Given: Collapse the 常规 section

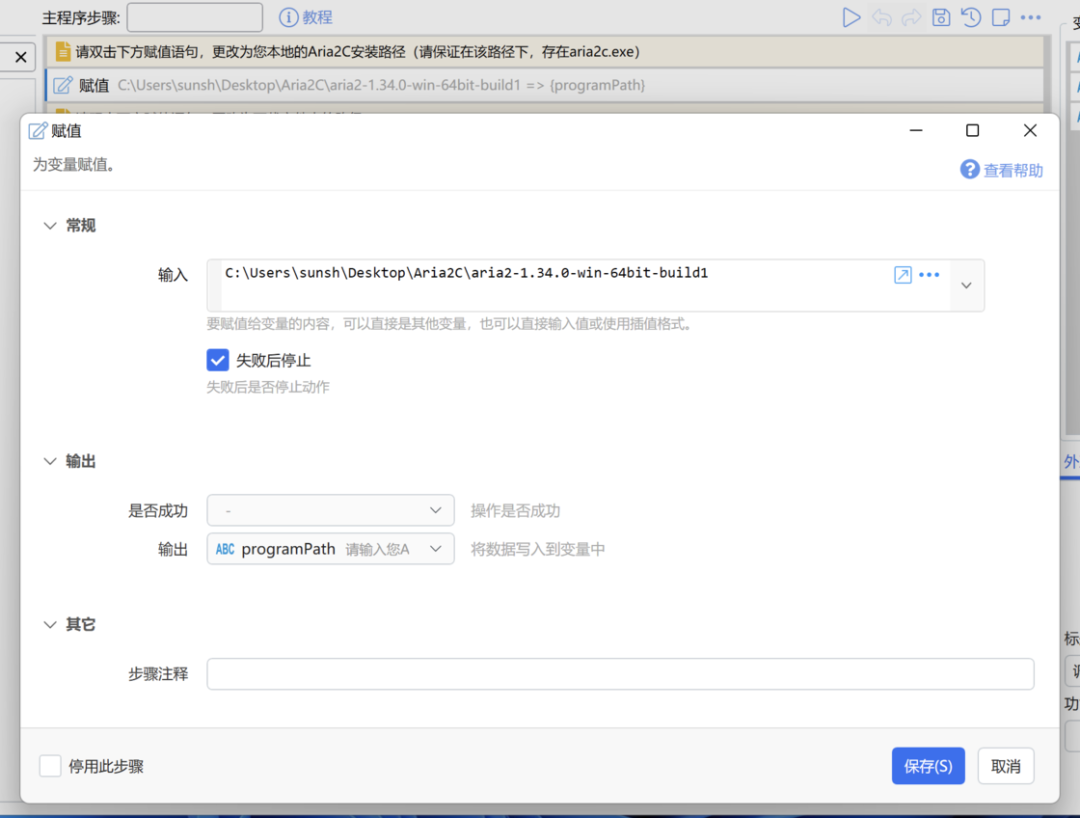Looking at the screenshot, I should click(50, 226).
